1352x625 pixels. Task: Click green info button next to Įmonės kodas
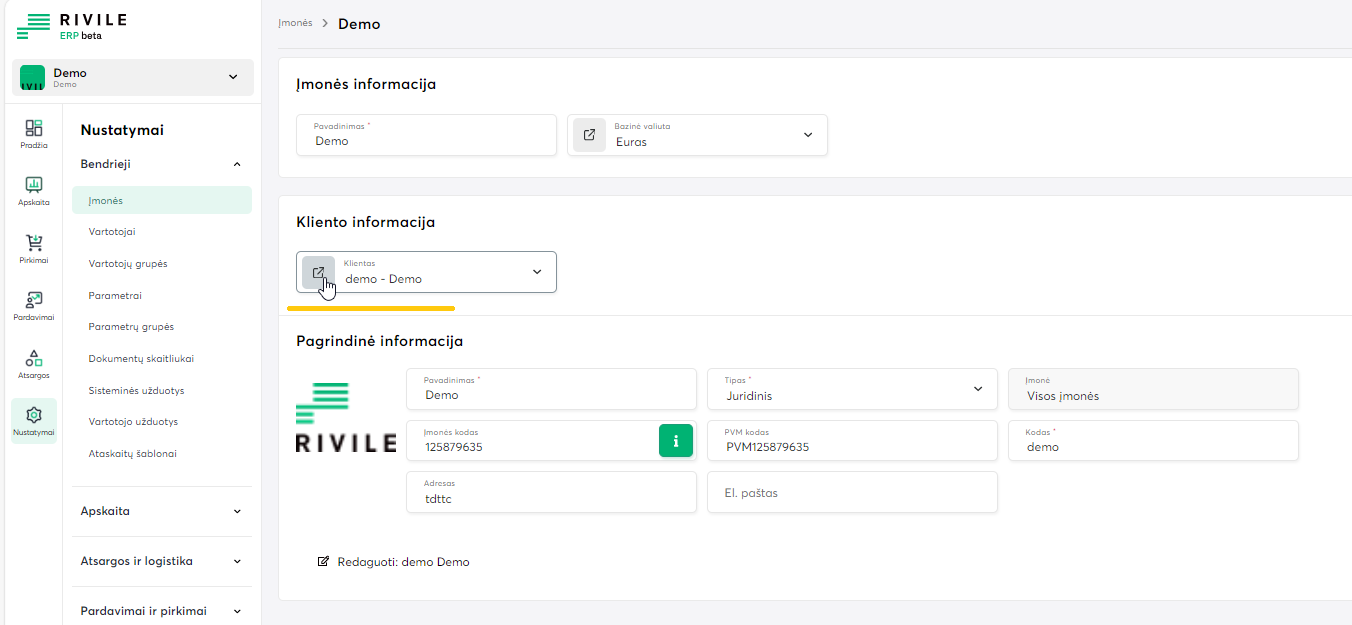tap(676, 440)
